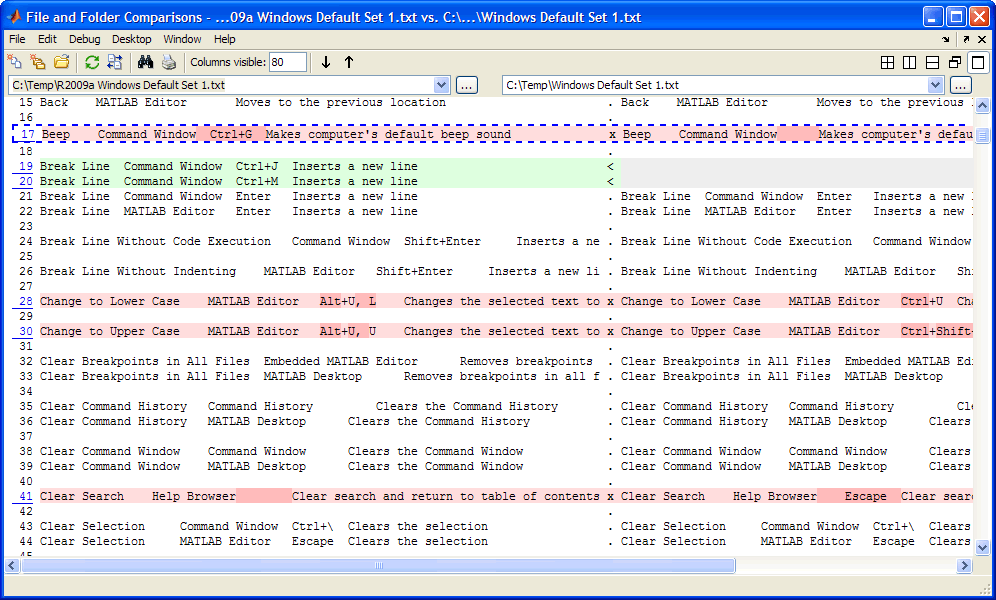Click the new file comparison icon
The height and width of the screenshot is (600, 996).
tap(14, 62)
